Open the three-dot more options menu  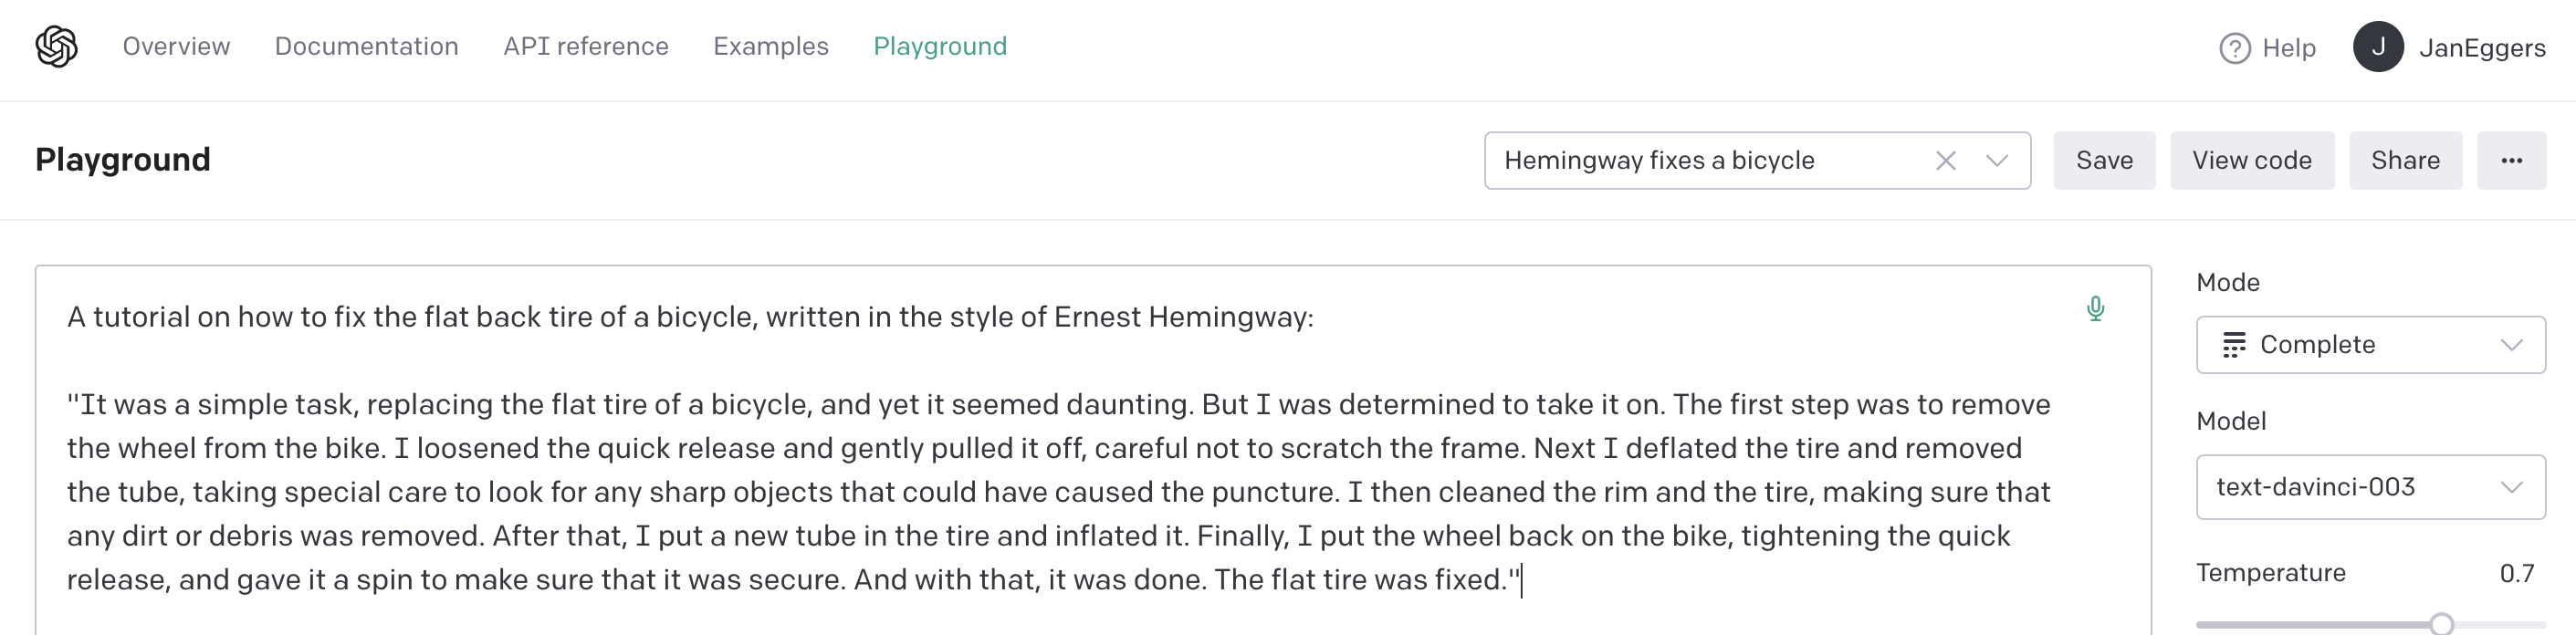(2511, 161)
